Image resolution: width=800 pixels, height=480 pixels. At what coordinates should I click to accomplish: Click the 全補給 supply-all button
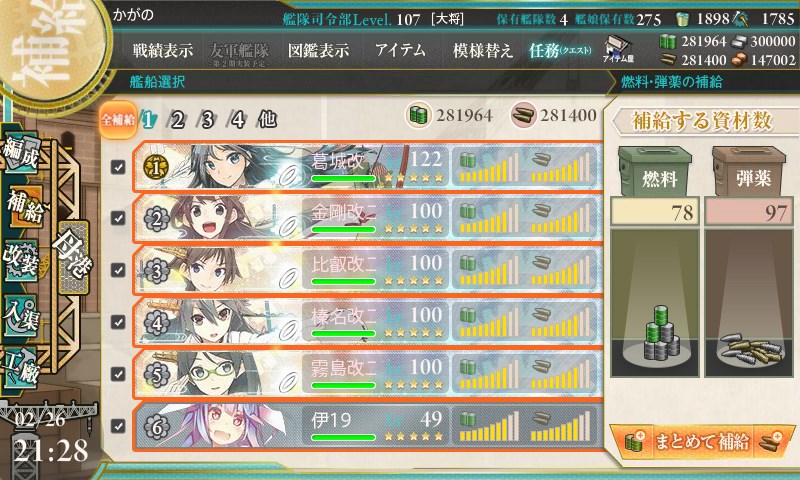point(118,119)
